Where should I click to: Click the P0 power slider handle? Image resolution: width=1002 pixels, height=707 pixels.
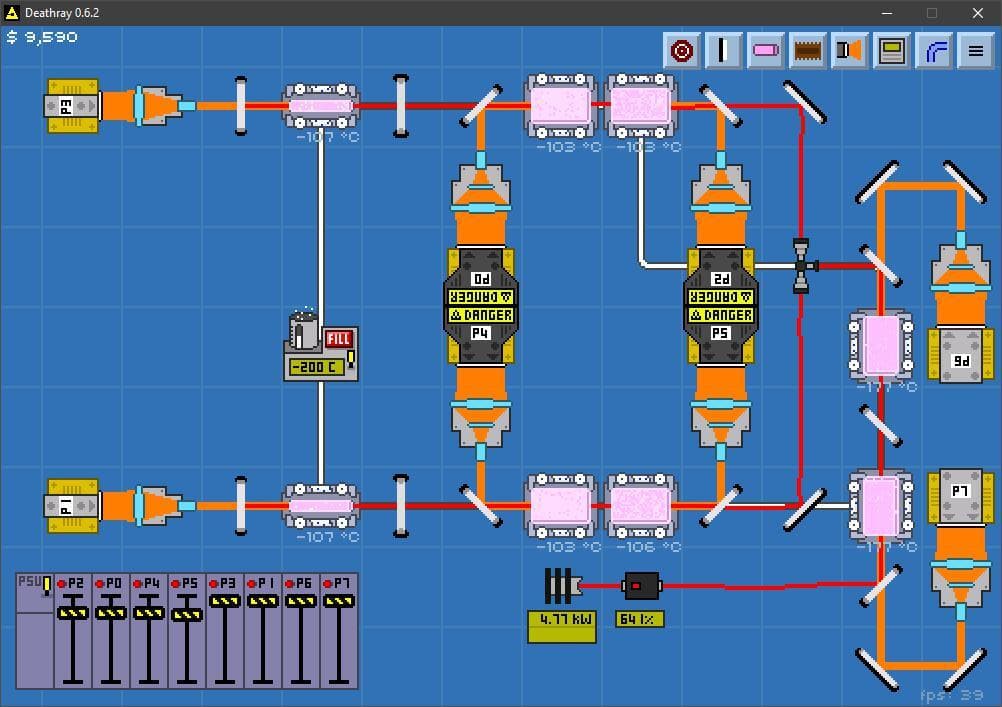tap(111, 613)
